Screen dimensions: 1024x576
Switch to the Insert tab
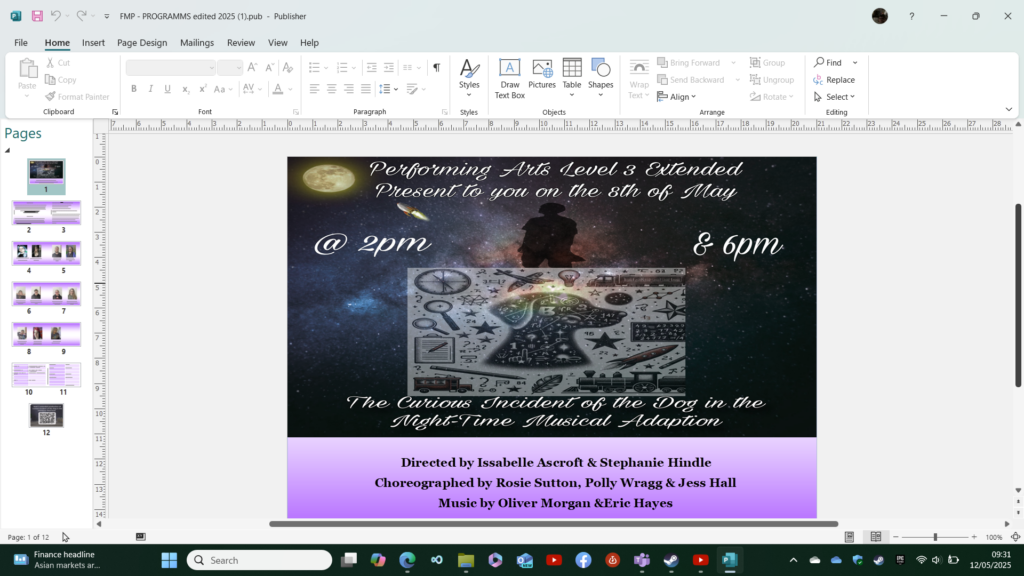tap(93, 42)
